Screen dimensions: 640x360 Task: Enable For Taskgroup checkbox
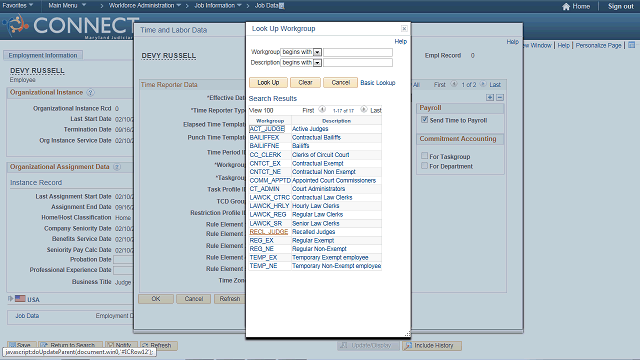(424, 156)
